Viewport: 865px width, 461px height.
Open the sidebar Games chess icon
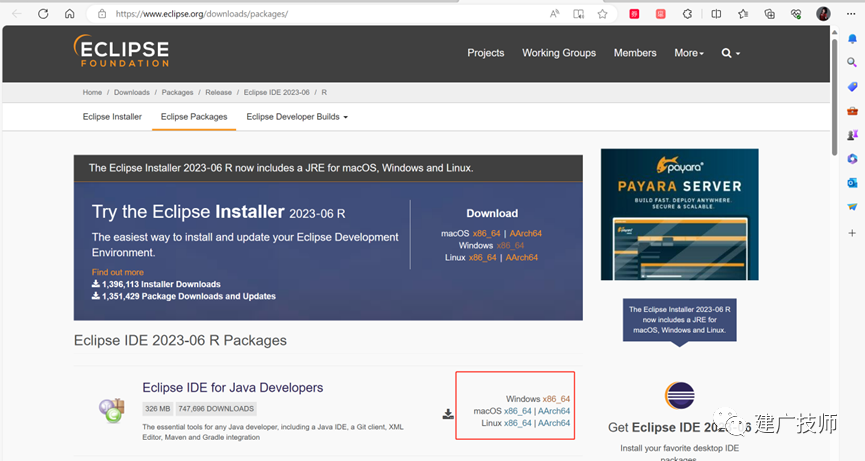tap(852, 135)
